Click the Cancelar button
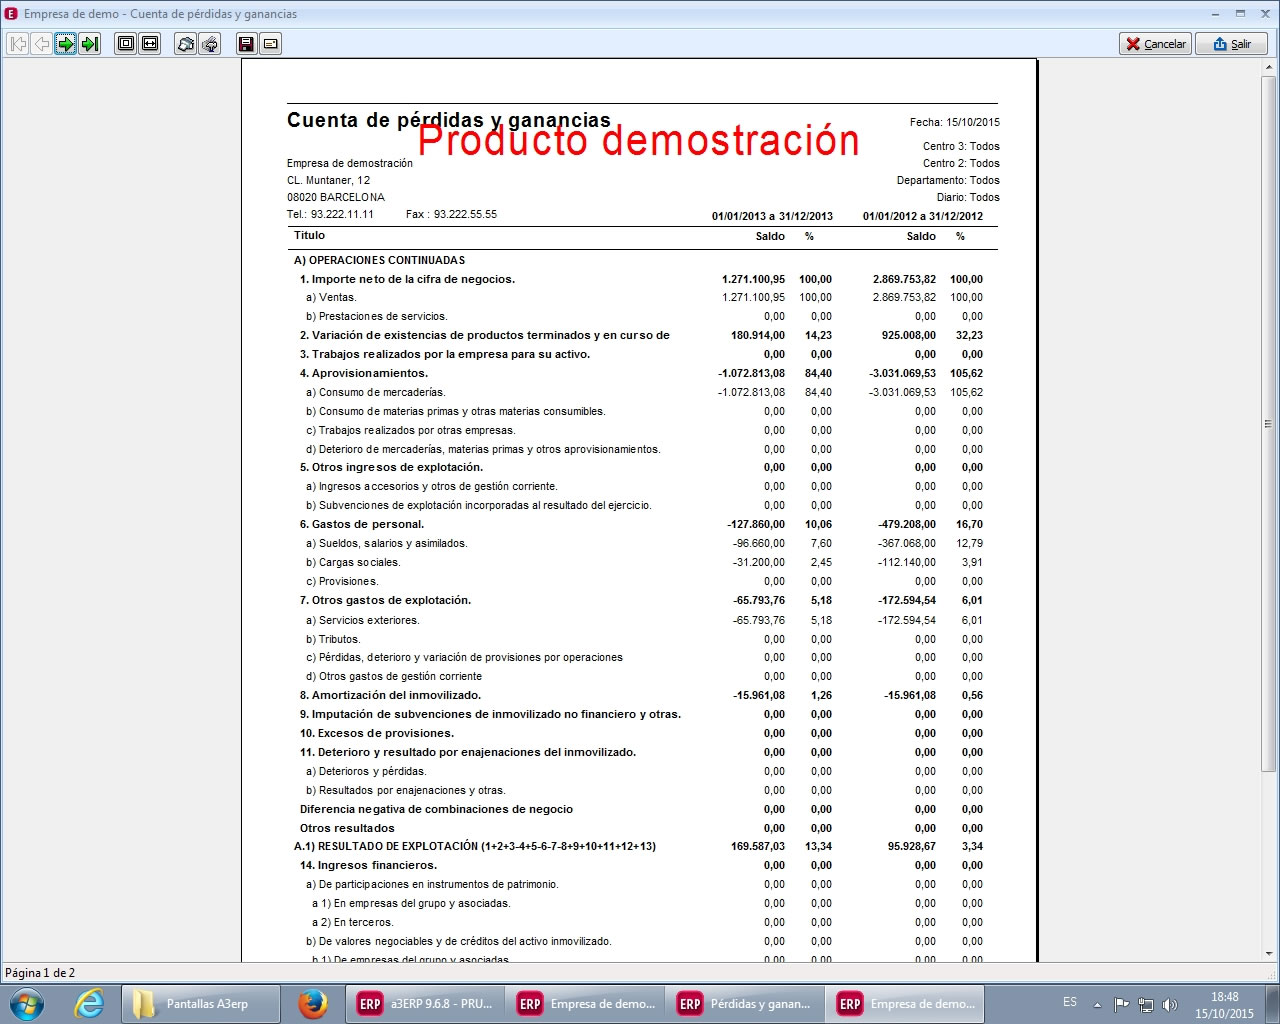 click(x=1155, y=44)
